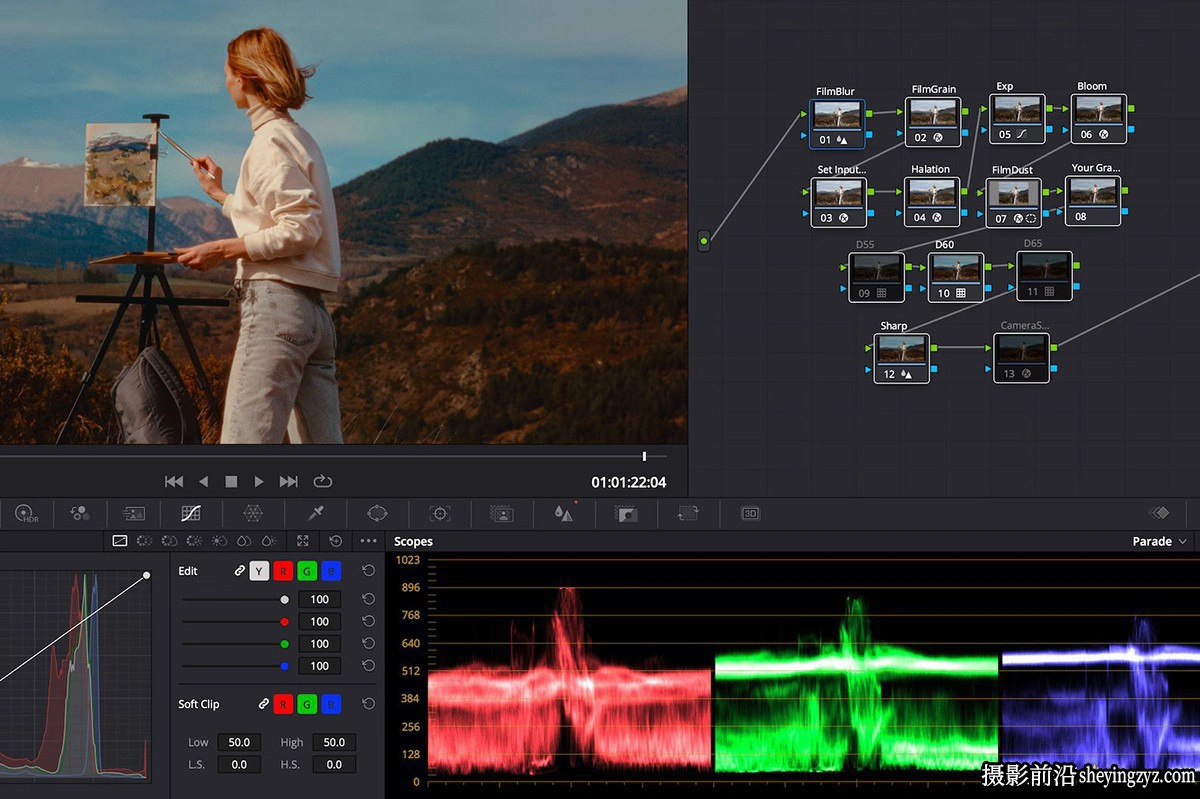1200x799 pixels.
Task: Select the B edit channel button
Action: pos(331,571)
